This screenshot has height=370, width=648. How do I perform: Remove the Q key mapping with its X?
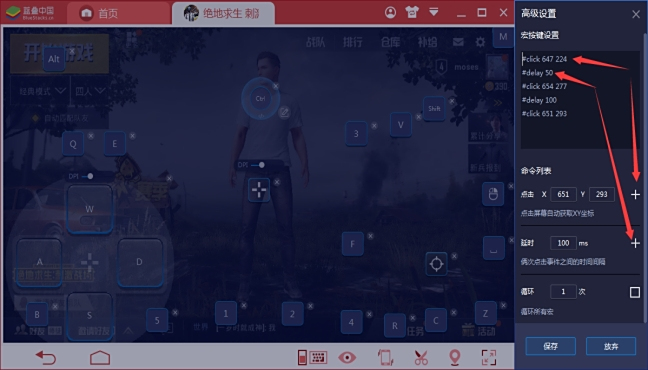tap(91, 136)
